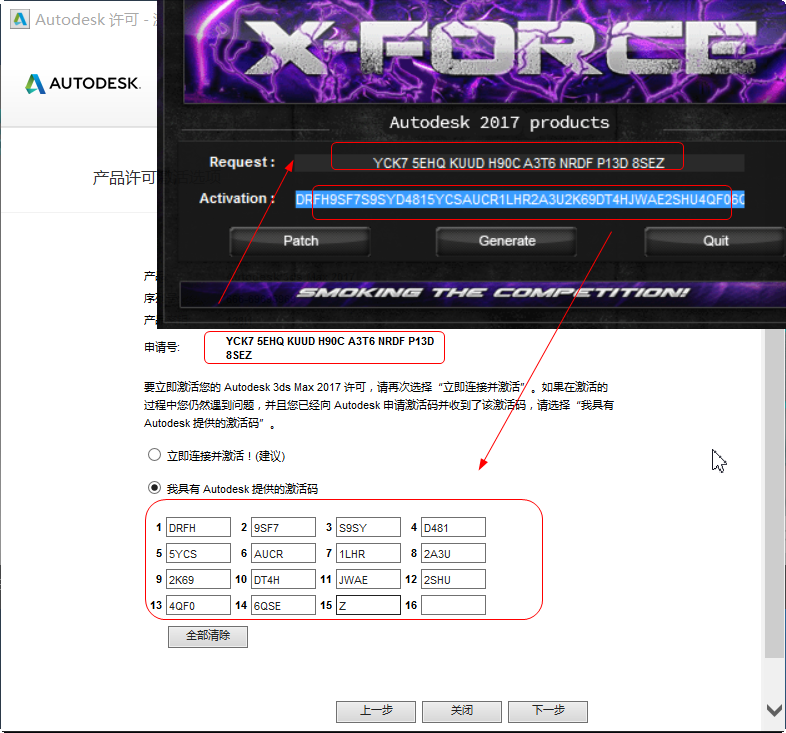786x733 pixels.
Task: Click the Request field in X-Force window
Action: pyautogui.click(x=519, y=163)
